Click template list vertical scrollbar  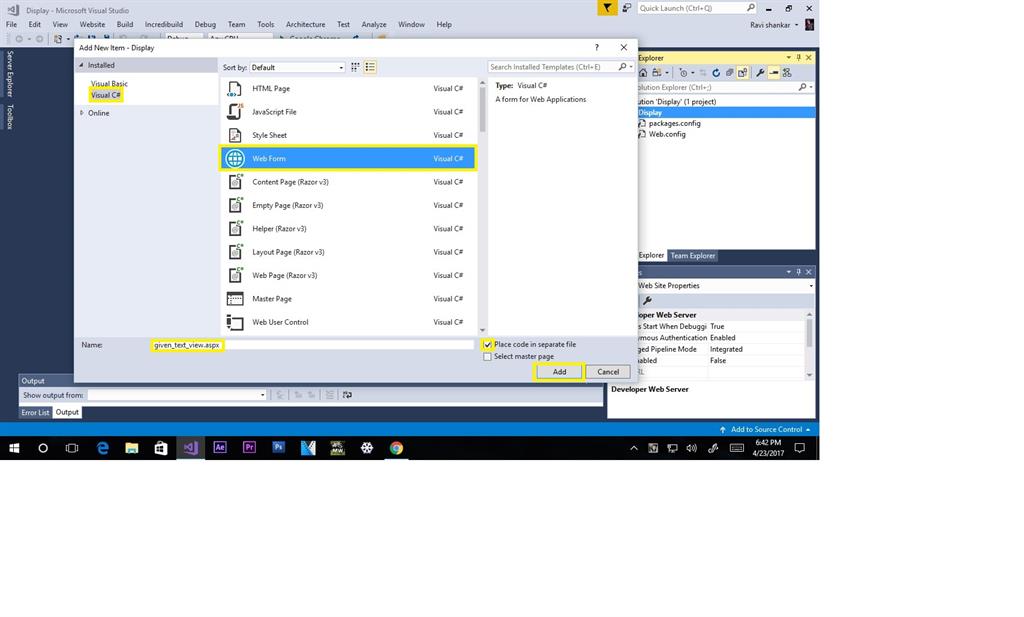click(x=483, y=206)
